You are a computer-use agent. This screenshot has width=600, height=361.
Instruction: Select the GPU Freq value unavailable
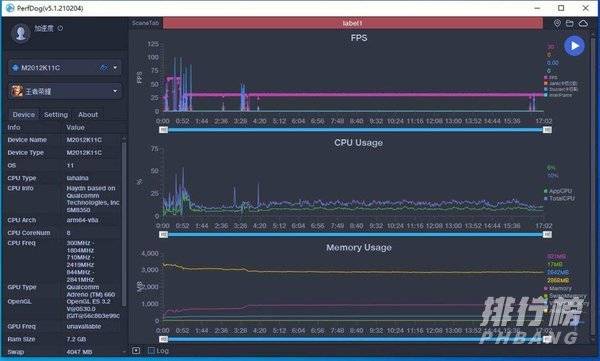coord(84,326)
